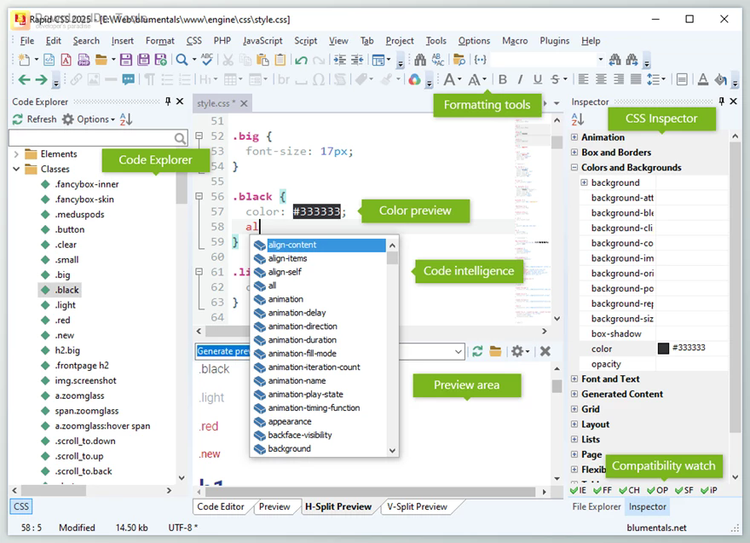Close the Code Explorer panel
This screenshot has width=750, height=543.
pyautogui.click(x=180, y=101)
